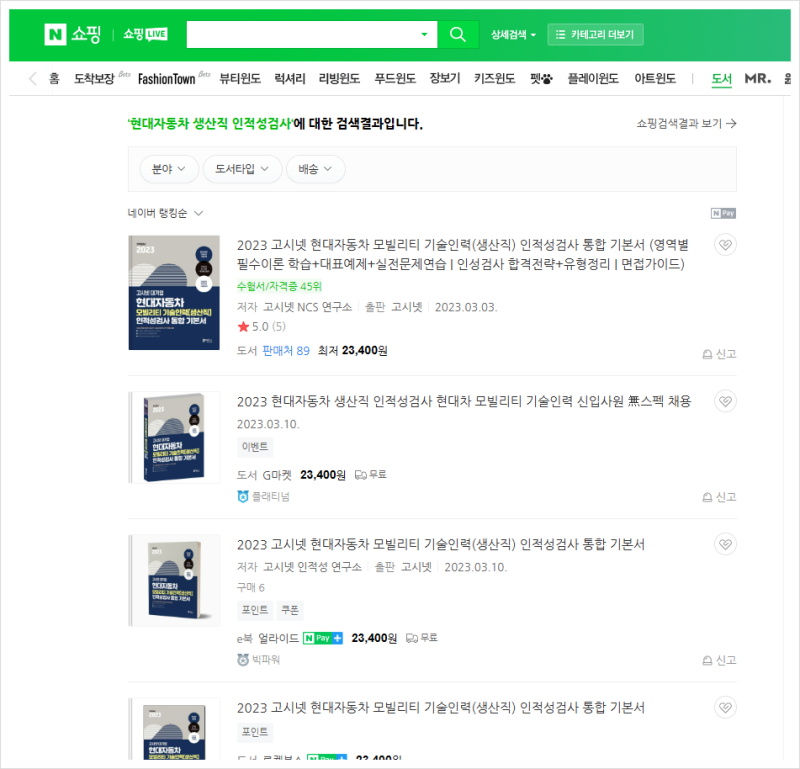Click free-shipping truck icon on the G마켓 listing
Screen dimensions: 800x769
click(361, 475)
